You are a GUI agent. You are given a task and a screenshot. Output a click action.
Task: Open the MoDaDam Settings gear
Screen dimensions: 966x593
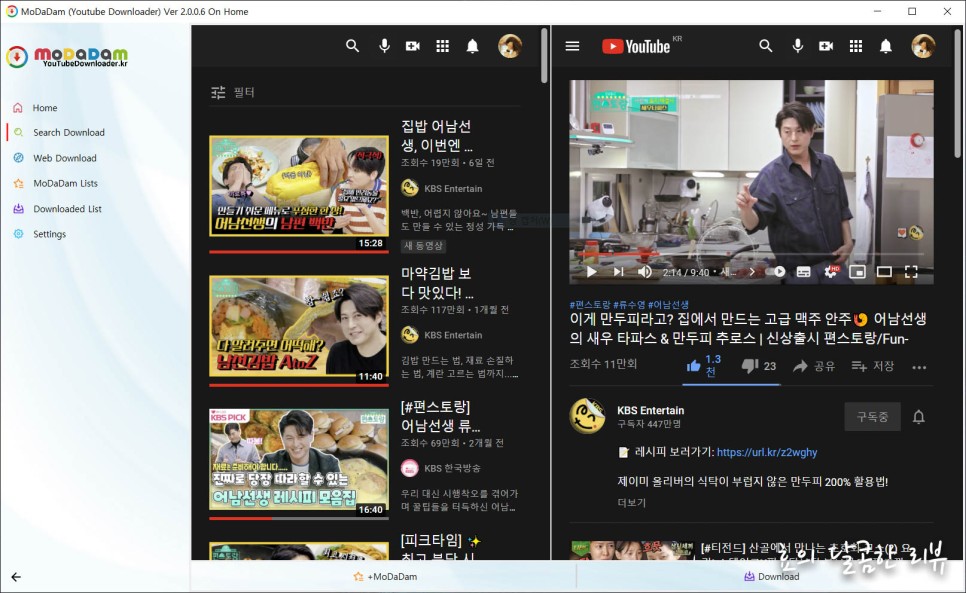(x=18, y=233)
